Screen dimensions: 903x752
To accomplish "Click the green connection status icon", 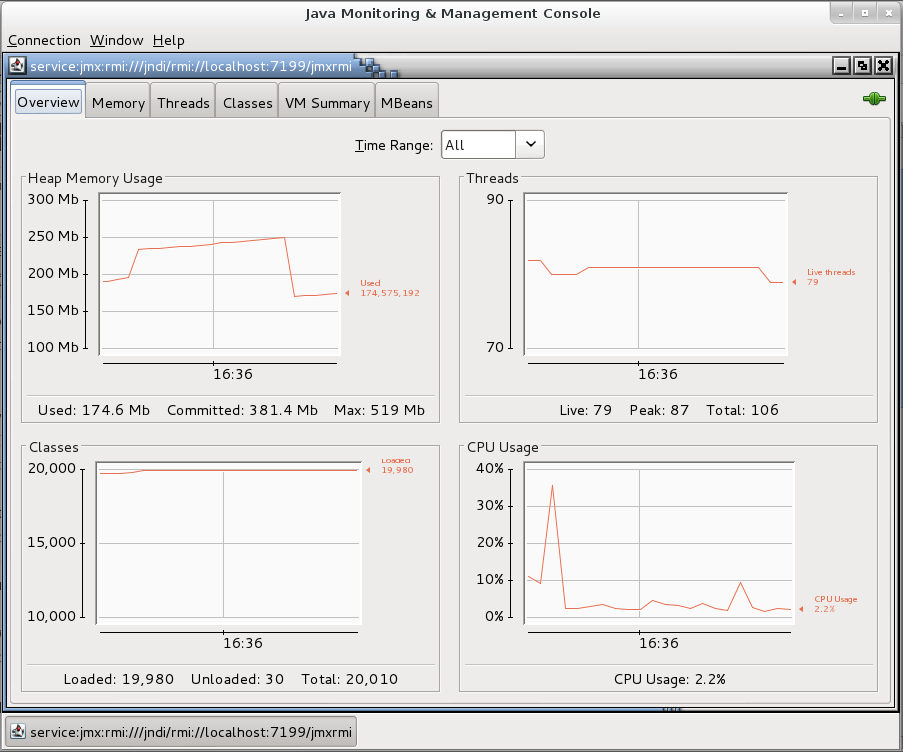I will coord(873,98).
